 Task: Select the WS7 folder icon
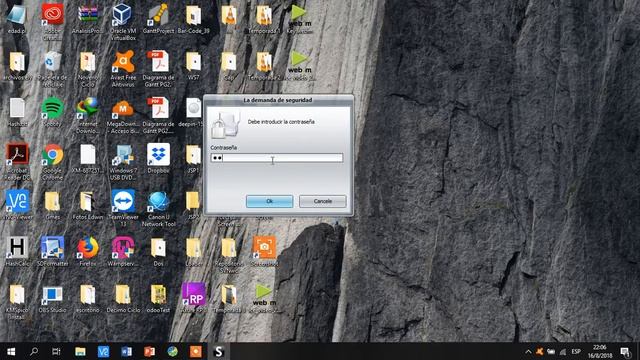(193, 65)
